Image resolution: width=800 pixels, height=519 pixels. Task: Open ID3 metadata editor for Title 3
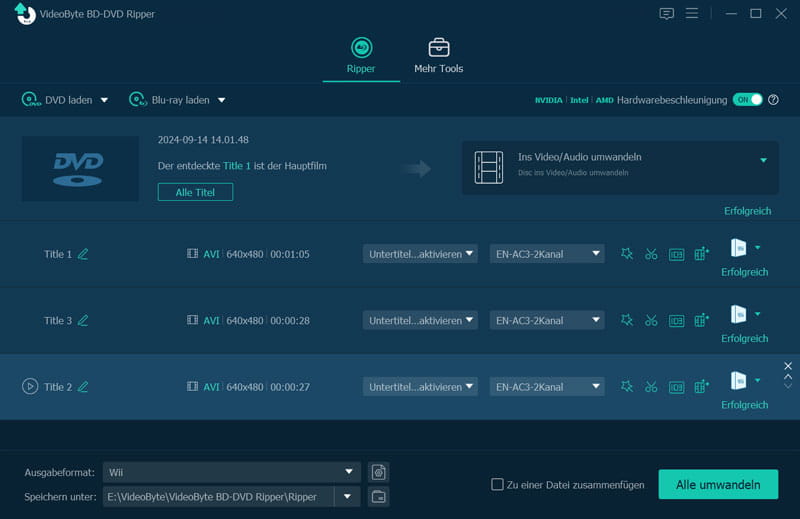point(677,320)
